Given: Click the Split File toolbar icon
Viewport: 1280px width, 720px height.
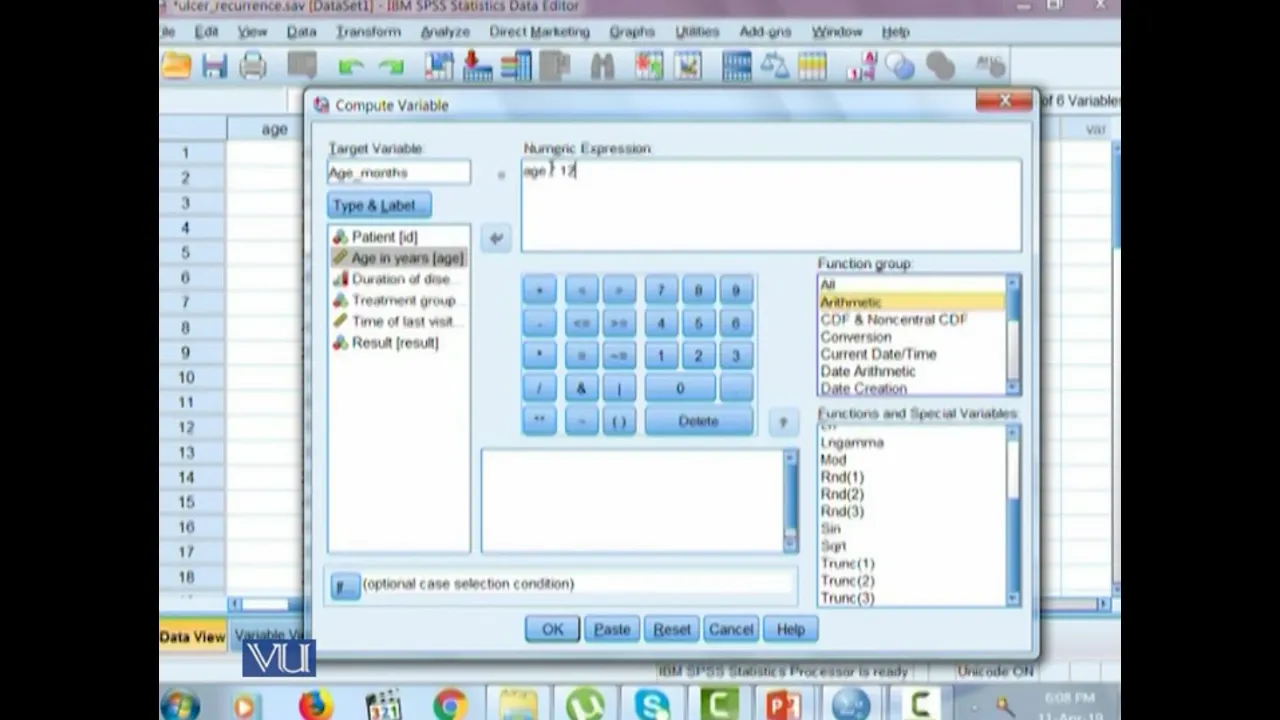Looking at the screenshot, I should click(737, 66).
